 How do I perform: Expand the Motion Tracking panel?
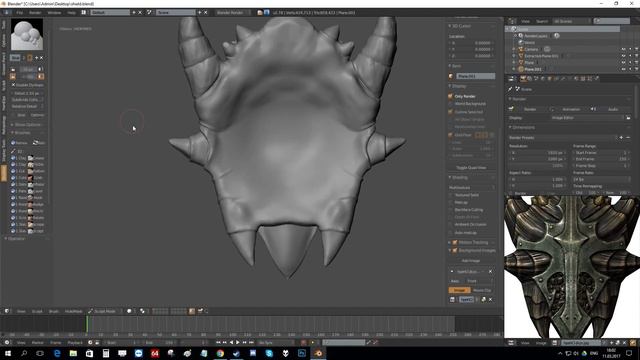pyautogui.click(x=450, y=242)
